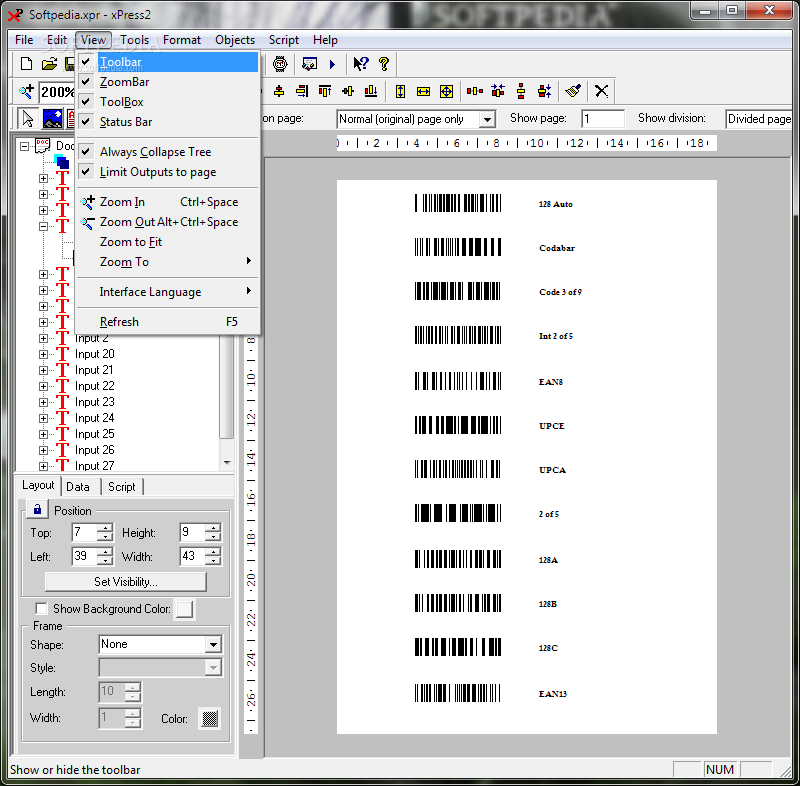Click the make same size icon
The width and height of the screenshot is (800, 786).
coord(446,91)
